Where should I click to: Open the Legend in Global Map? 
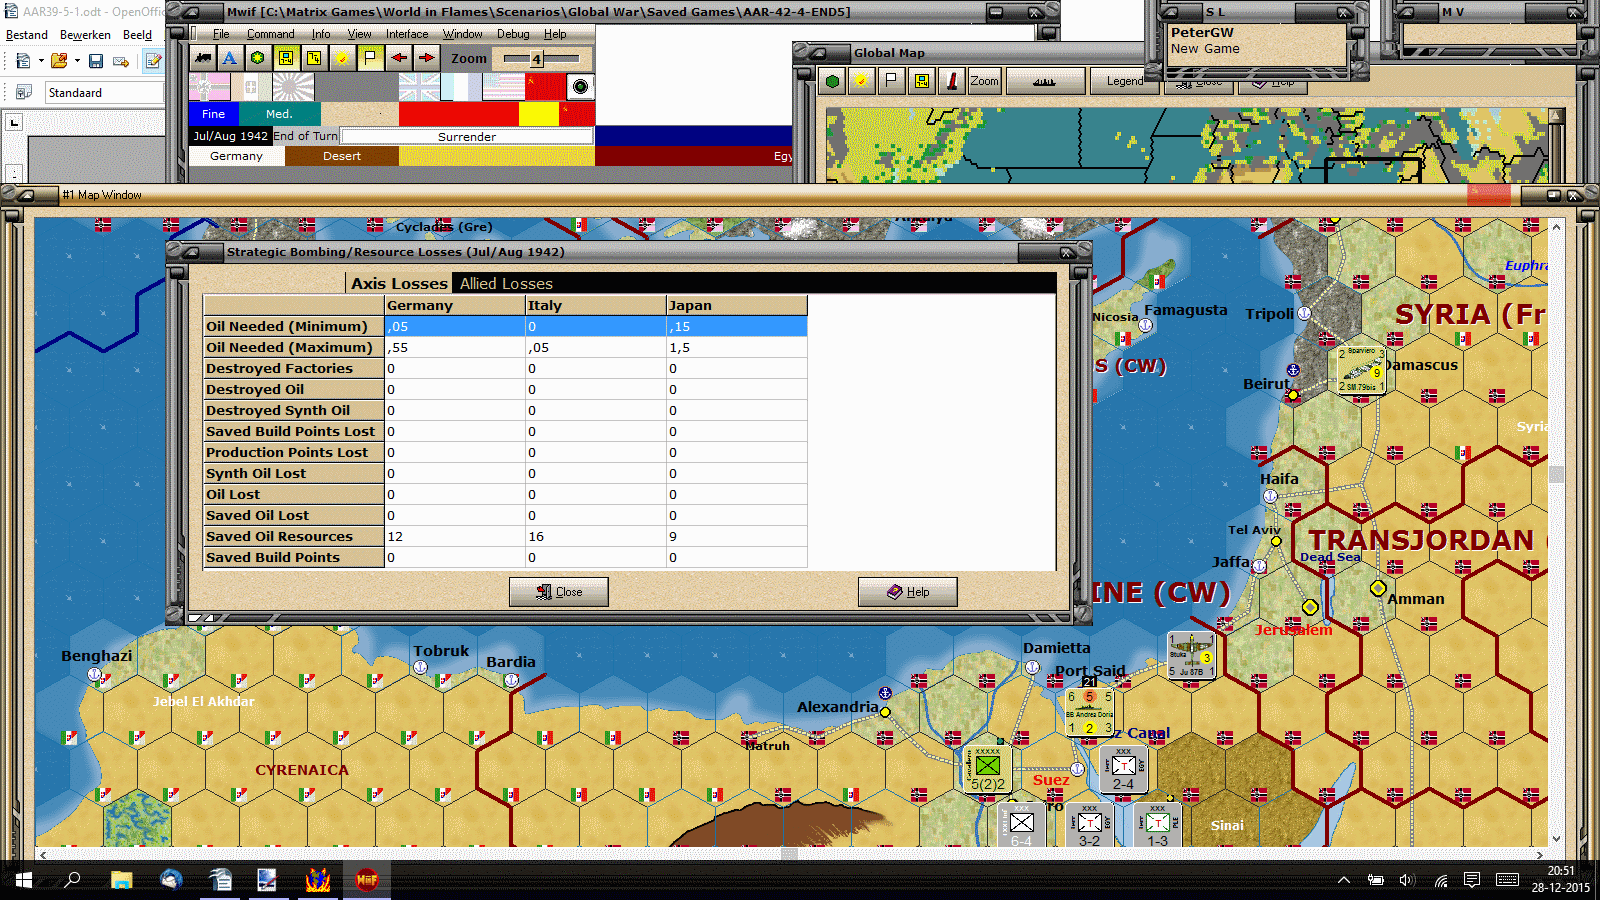click(x=1125, y=81)
